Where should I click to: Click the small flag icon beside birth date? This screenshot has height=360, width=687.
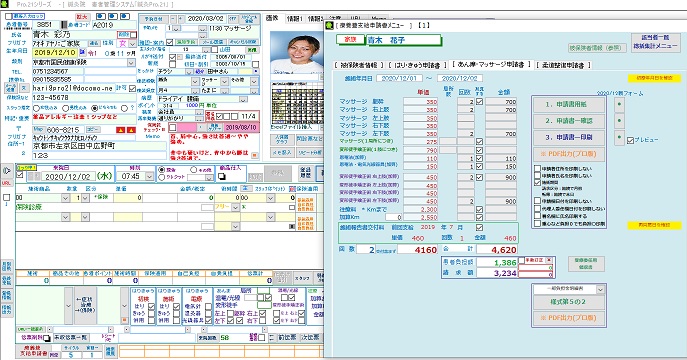(82, 52)
